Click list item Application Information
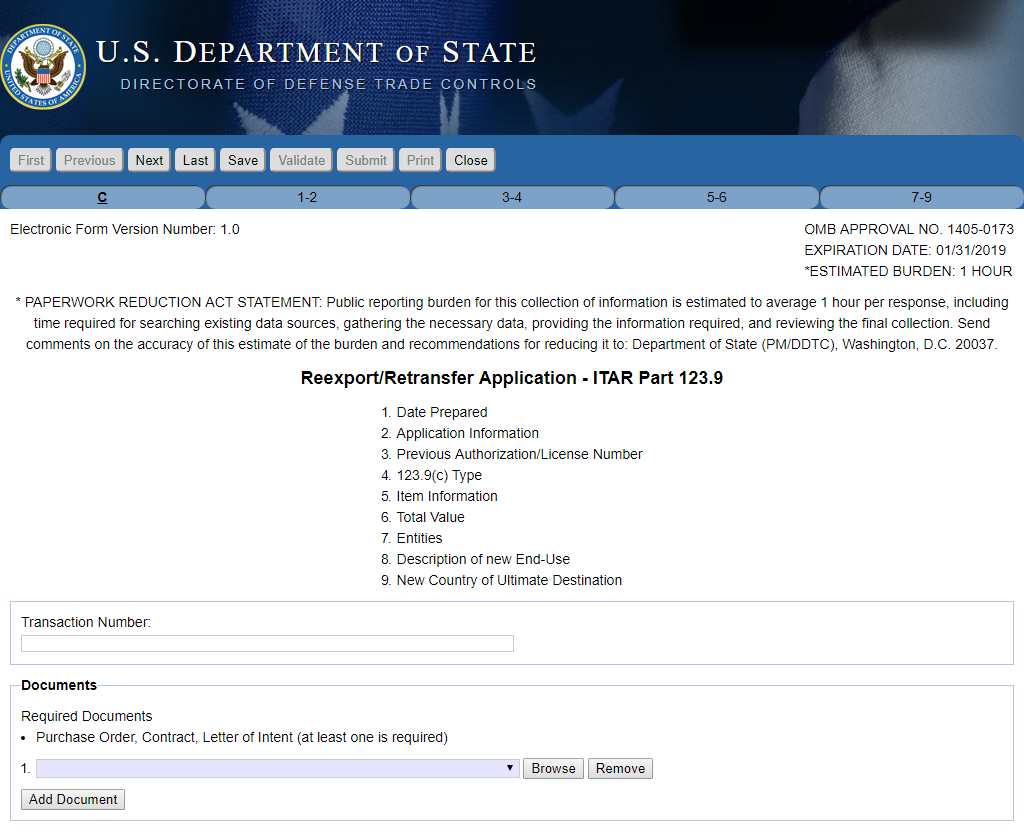This screenshot has width=1024, height=838. pyautogui.click(x=468, y=433)
